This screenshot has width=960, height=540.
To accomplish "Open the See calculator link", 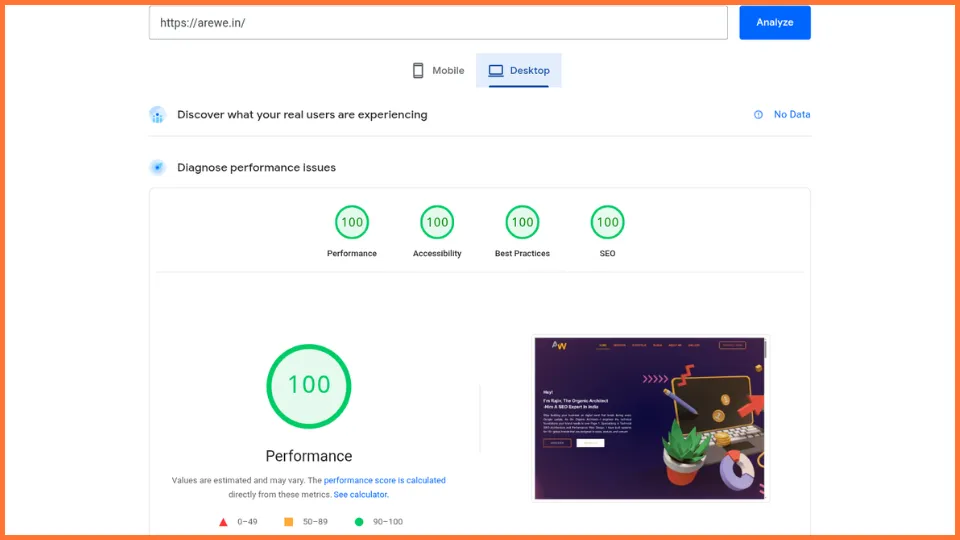I will pos(361,494).
